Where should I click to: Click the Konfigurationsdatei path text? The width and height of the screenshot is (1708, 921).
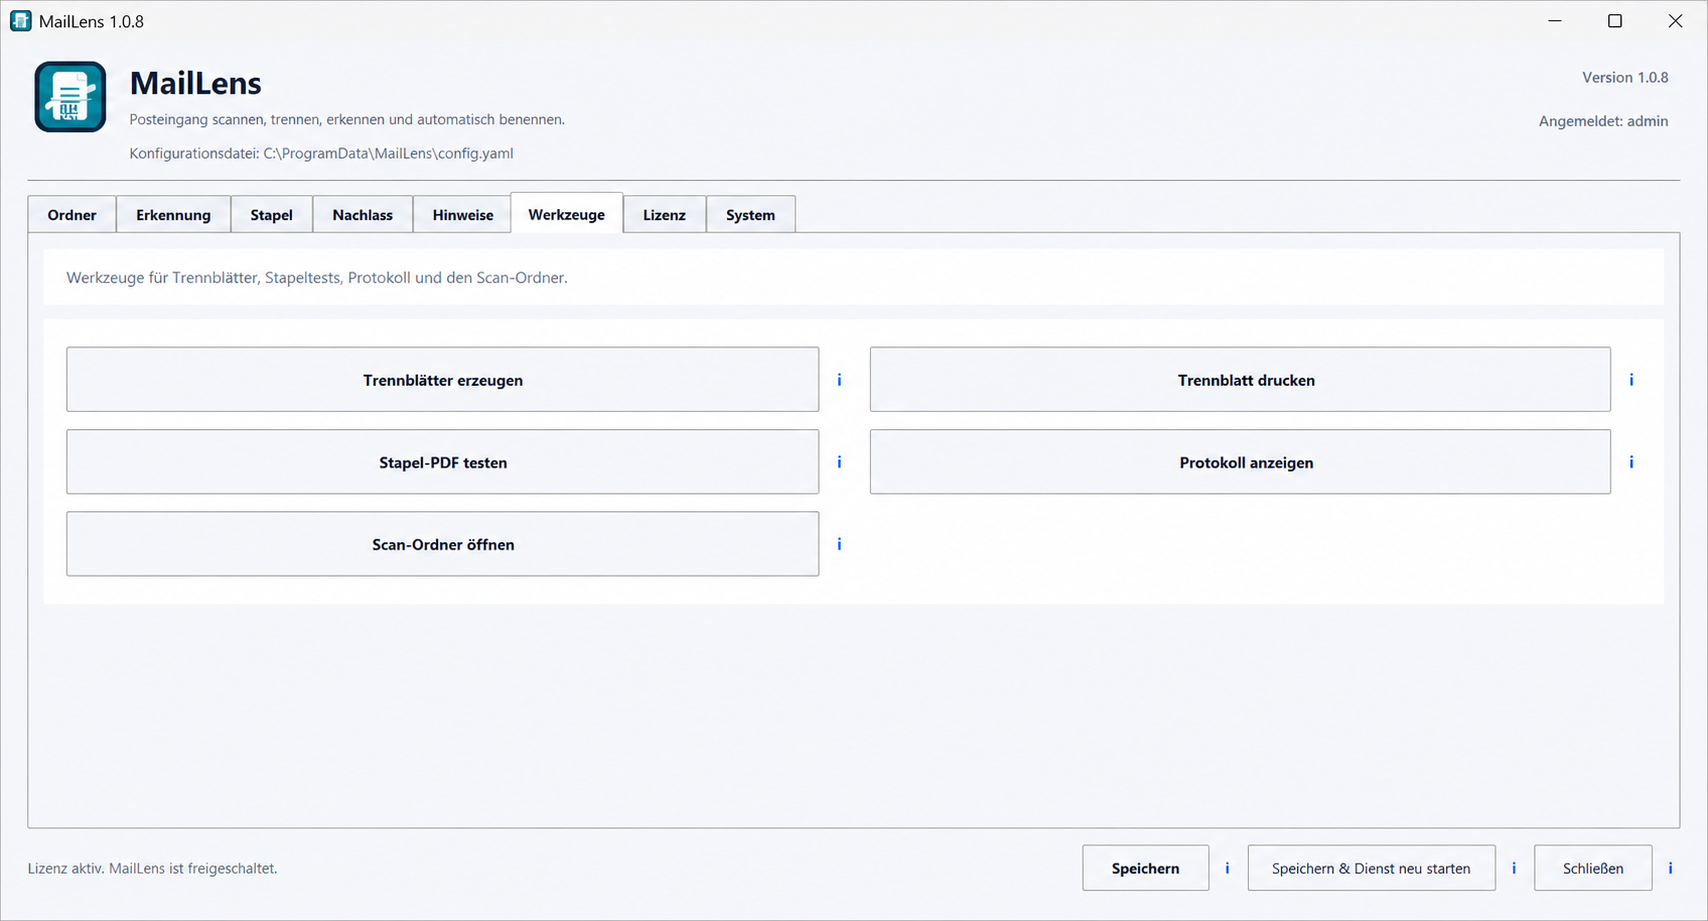coord(321,153)
